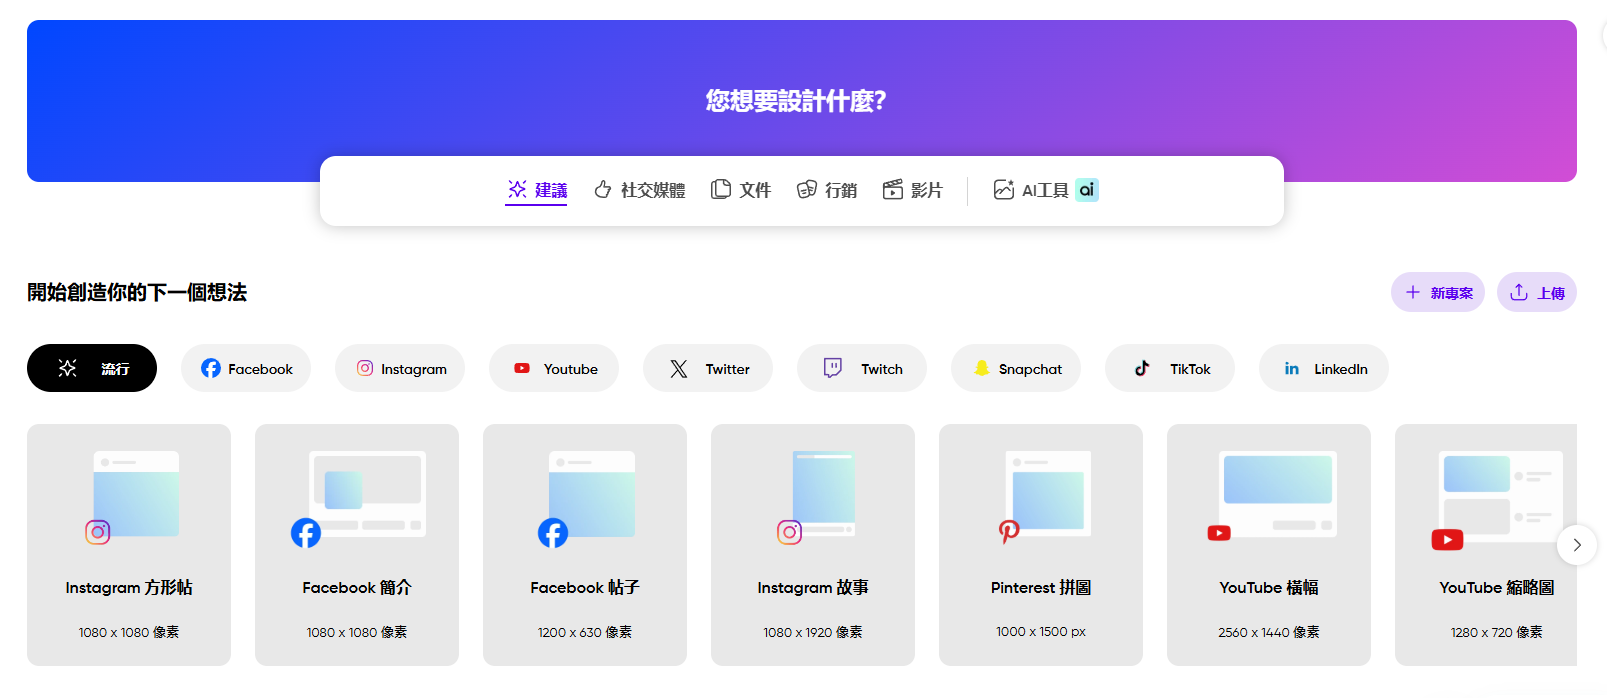Click the Instagram badge on 方形帖 card

(98, 532)
